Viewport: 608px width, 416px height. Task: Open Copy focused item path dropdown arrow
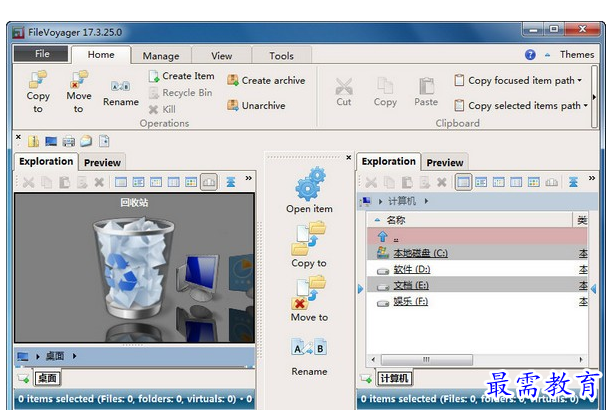pos(580,80)
